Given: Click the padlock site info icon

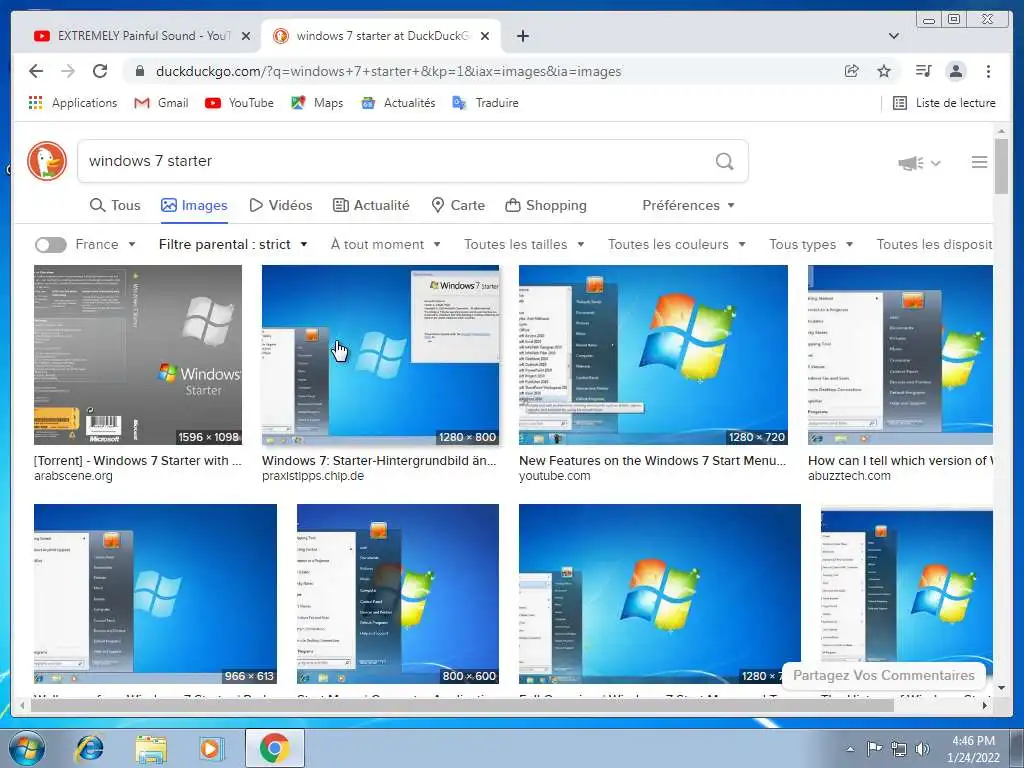Looking at the screenshot, I should pos(139,71).
